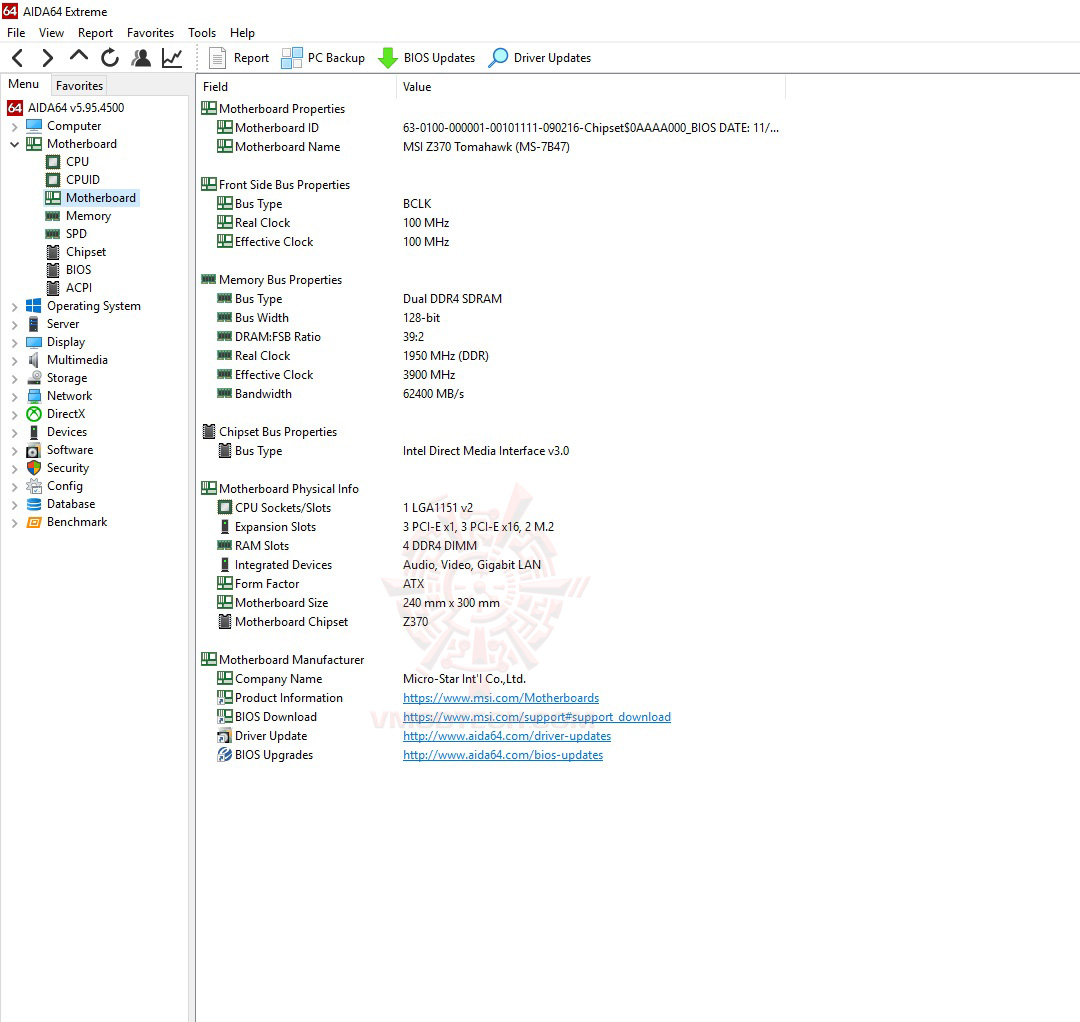Expand the Network tree node
The image size is (1080, 1022).
tap(14, 397)
